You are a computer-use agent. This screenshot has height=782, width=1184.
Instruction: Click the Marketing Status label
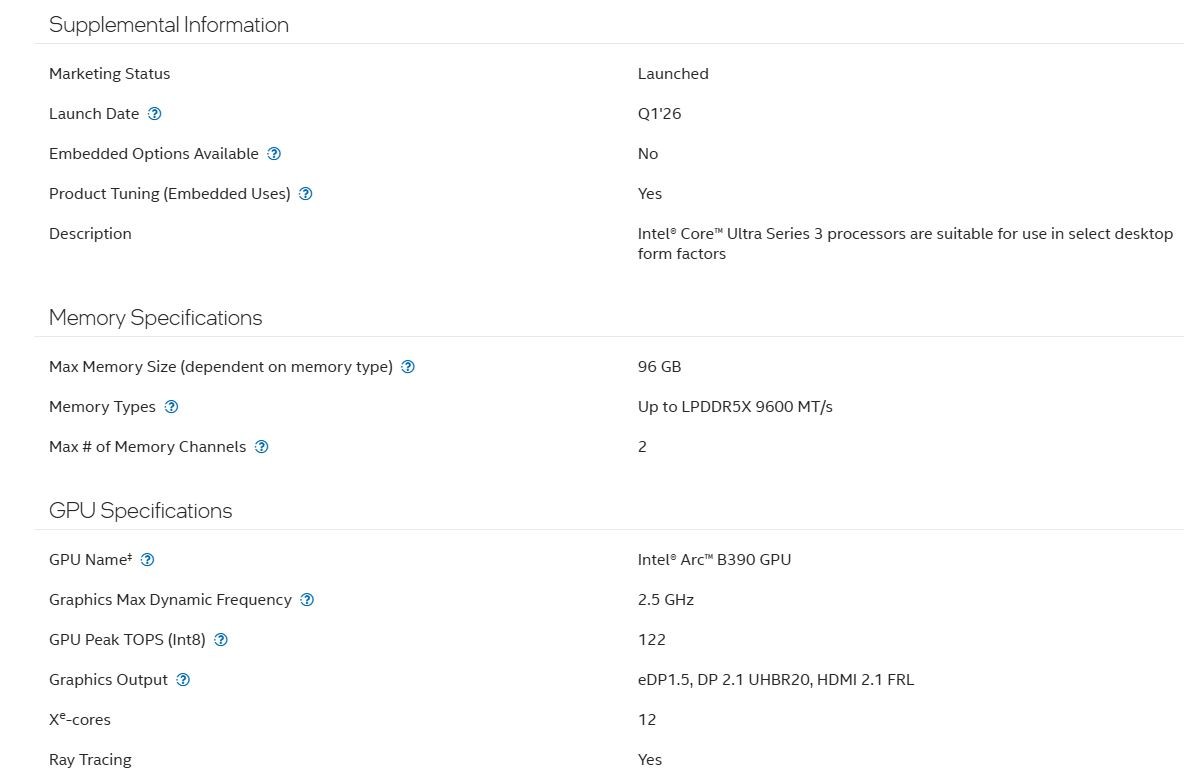[109, 74]
